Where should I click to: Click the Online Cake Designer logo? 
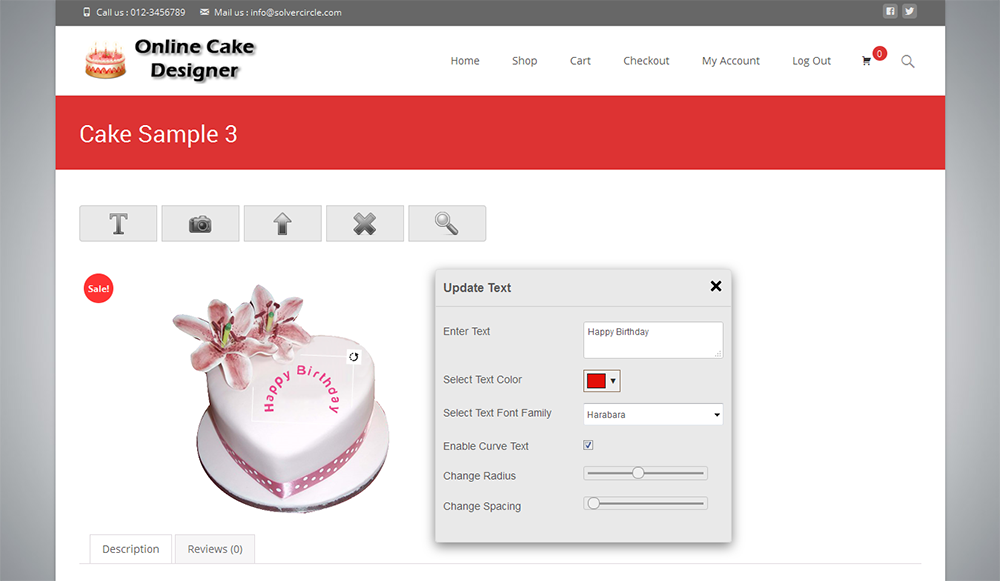[170, 59]
